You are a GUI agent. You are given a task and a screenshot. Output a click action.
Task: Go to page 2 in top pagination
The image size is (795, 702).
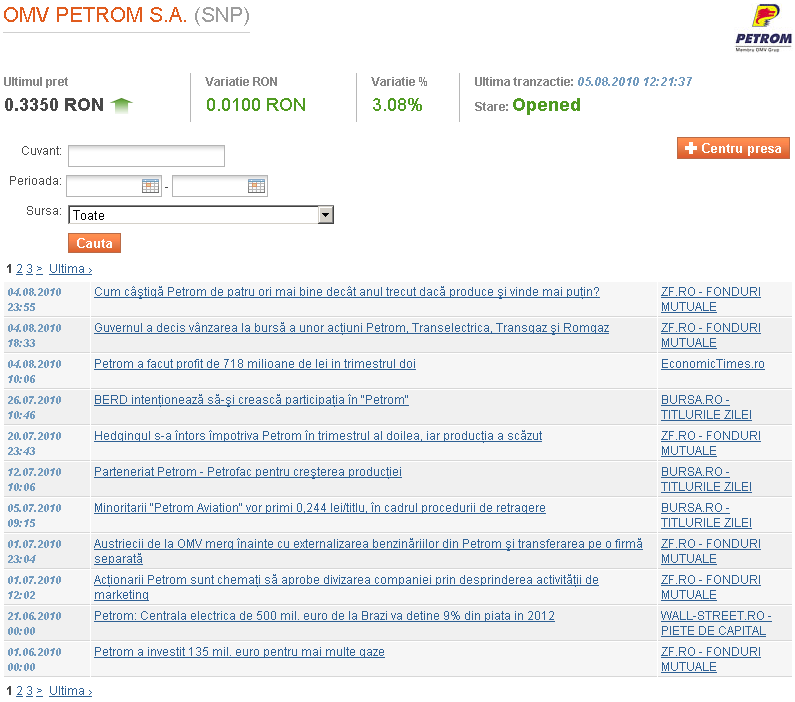click(x=19, y=269)
